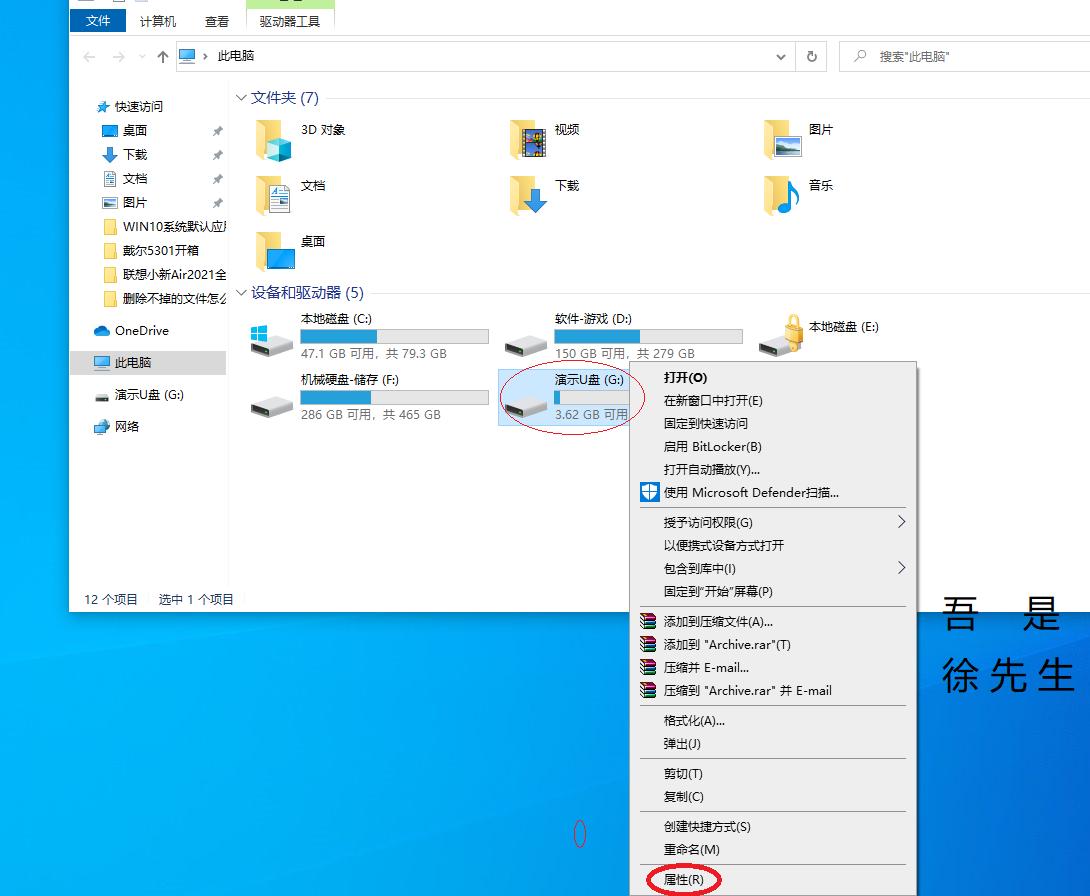Open the 桌面 pinned item in 快速访问
The image size is (1090, 896).
coord(135,130)
